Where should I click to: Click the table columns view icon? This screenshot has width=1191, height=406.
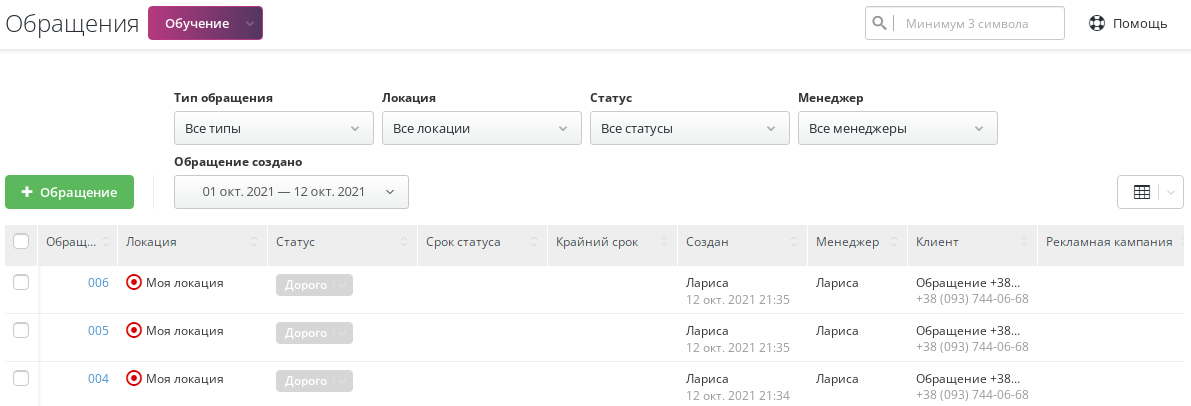click(x=1141, y=192)
